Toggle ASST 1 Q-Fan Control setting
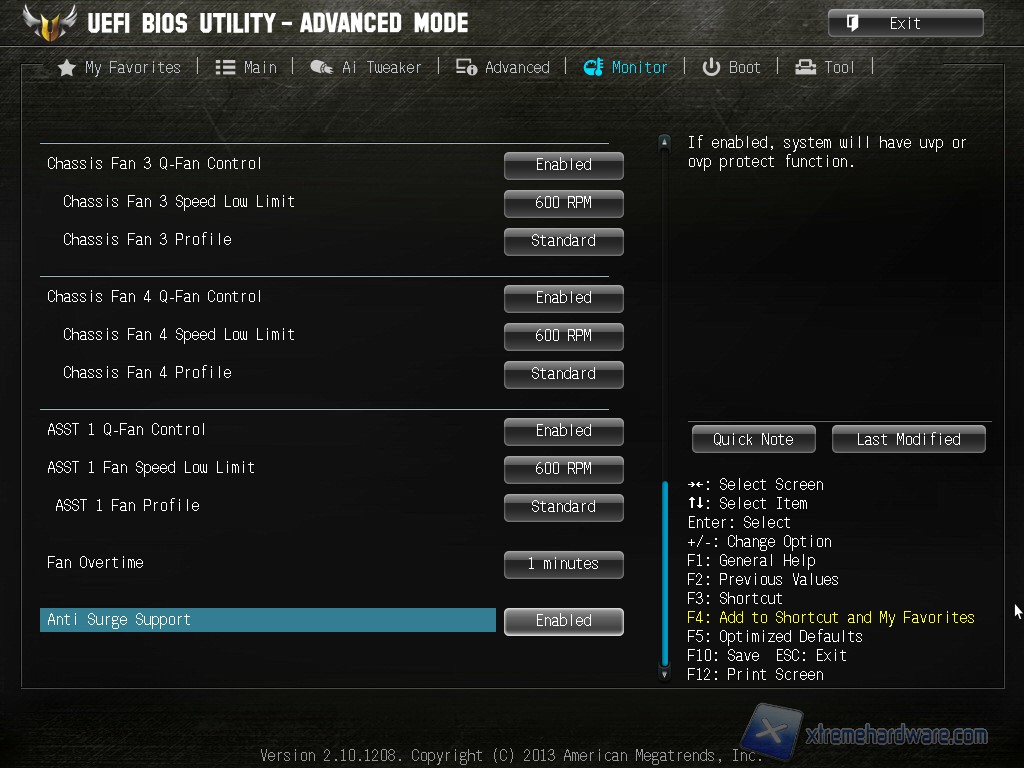This screenshot has width=1024, height=768. click(564, 431)
